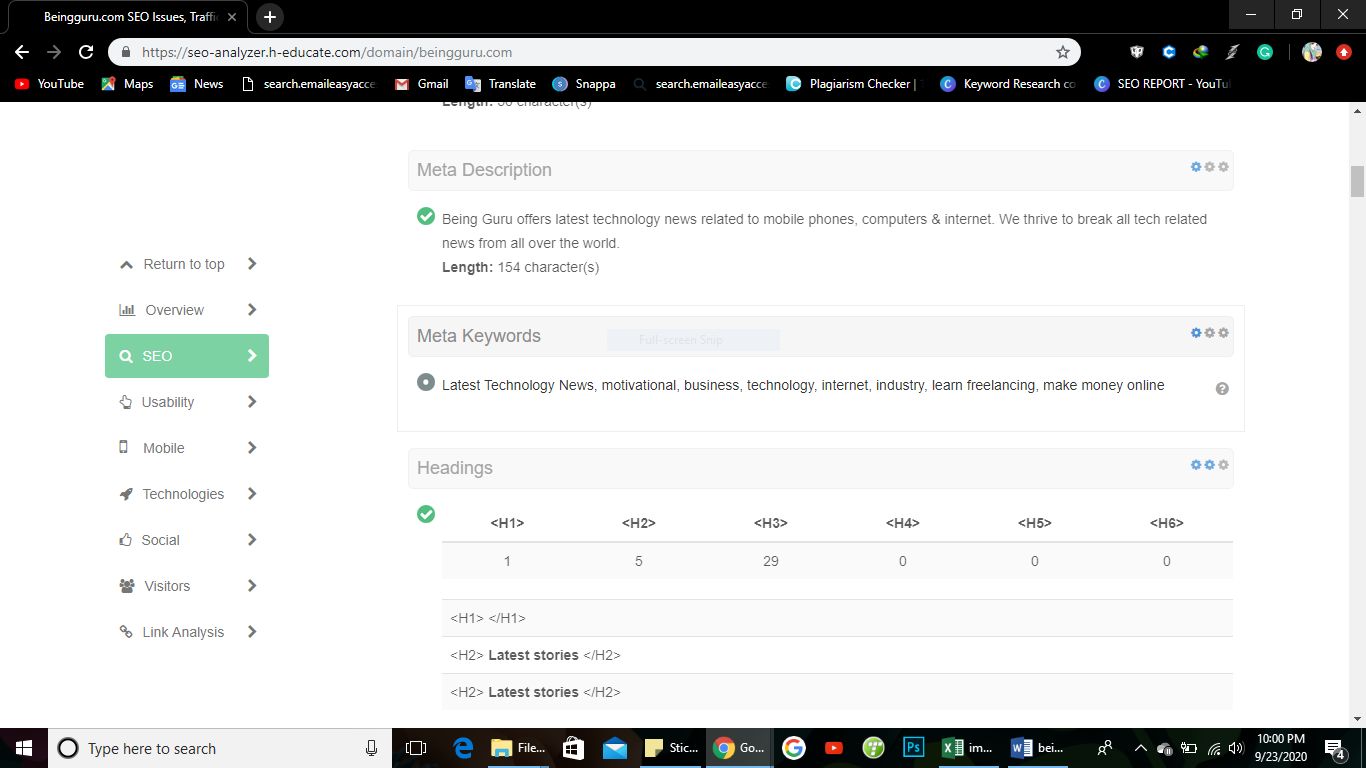This screenshot has width=1366, height=768.
Task: Select the Link Analysis chain icon
Action: click(125, 632)
